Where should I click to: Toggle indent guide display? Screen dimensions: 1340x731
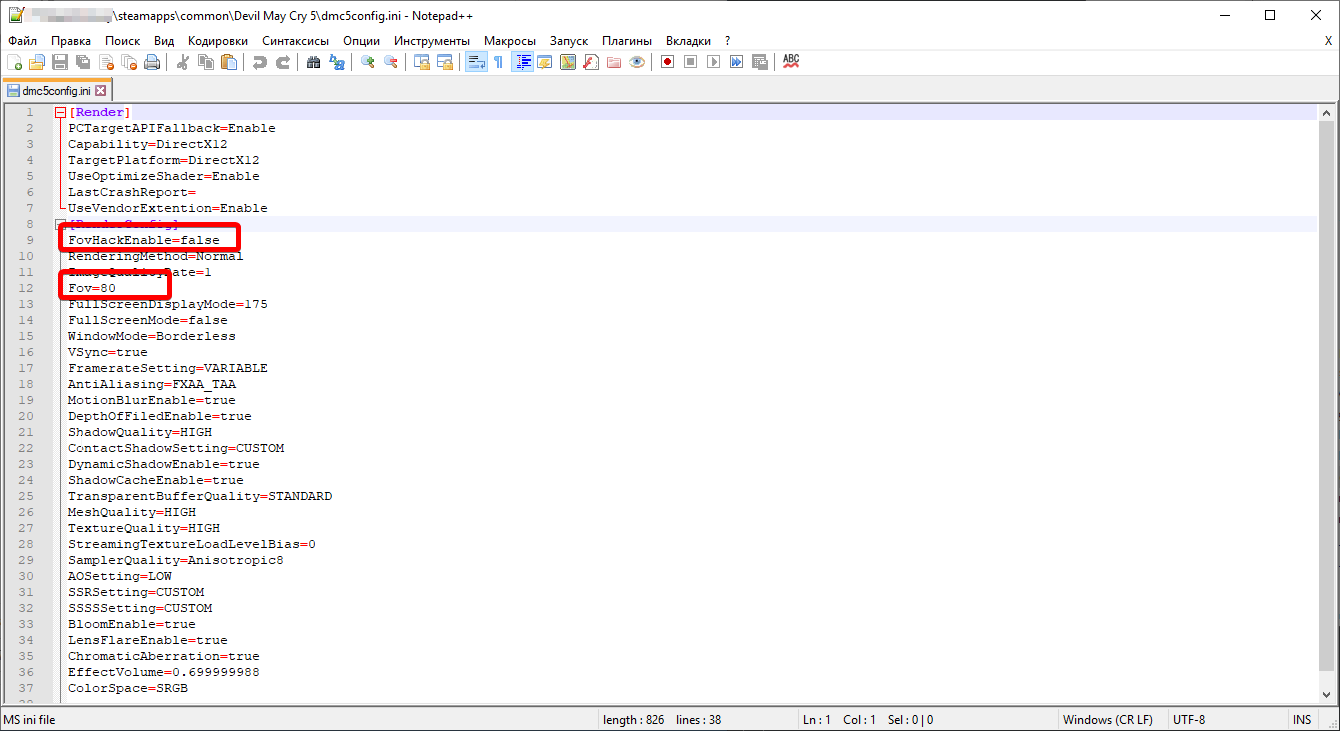click(522, 62)
